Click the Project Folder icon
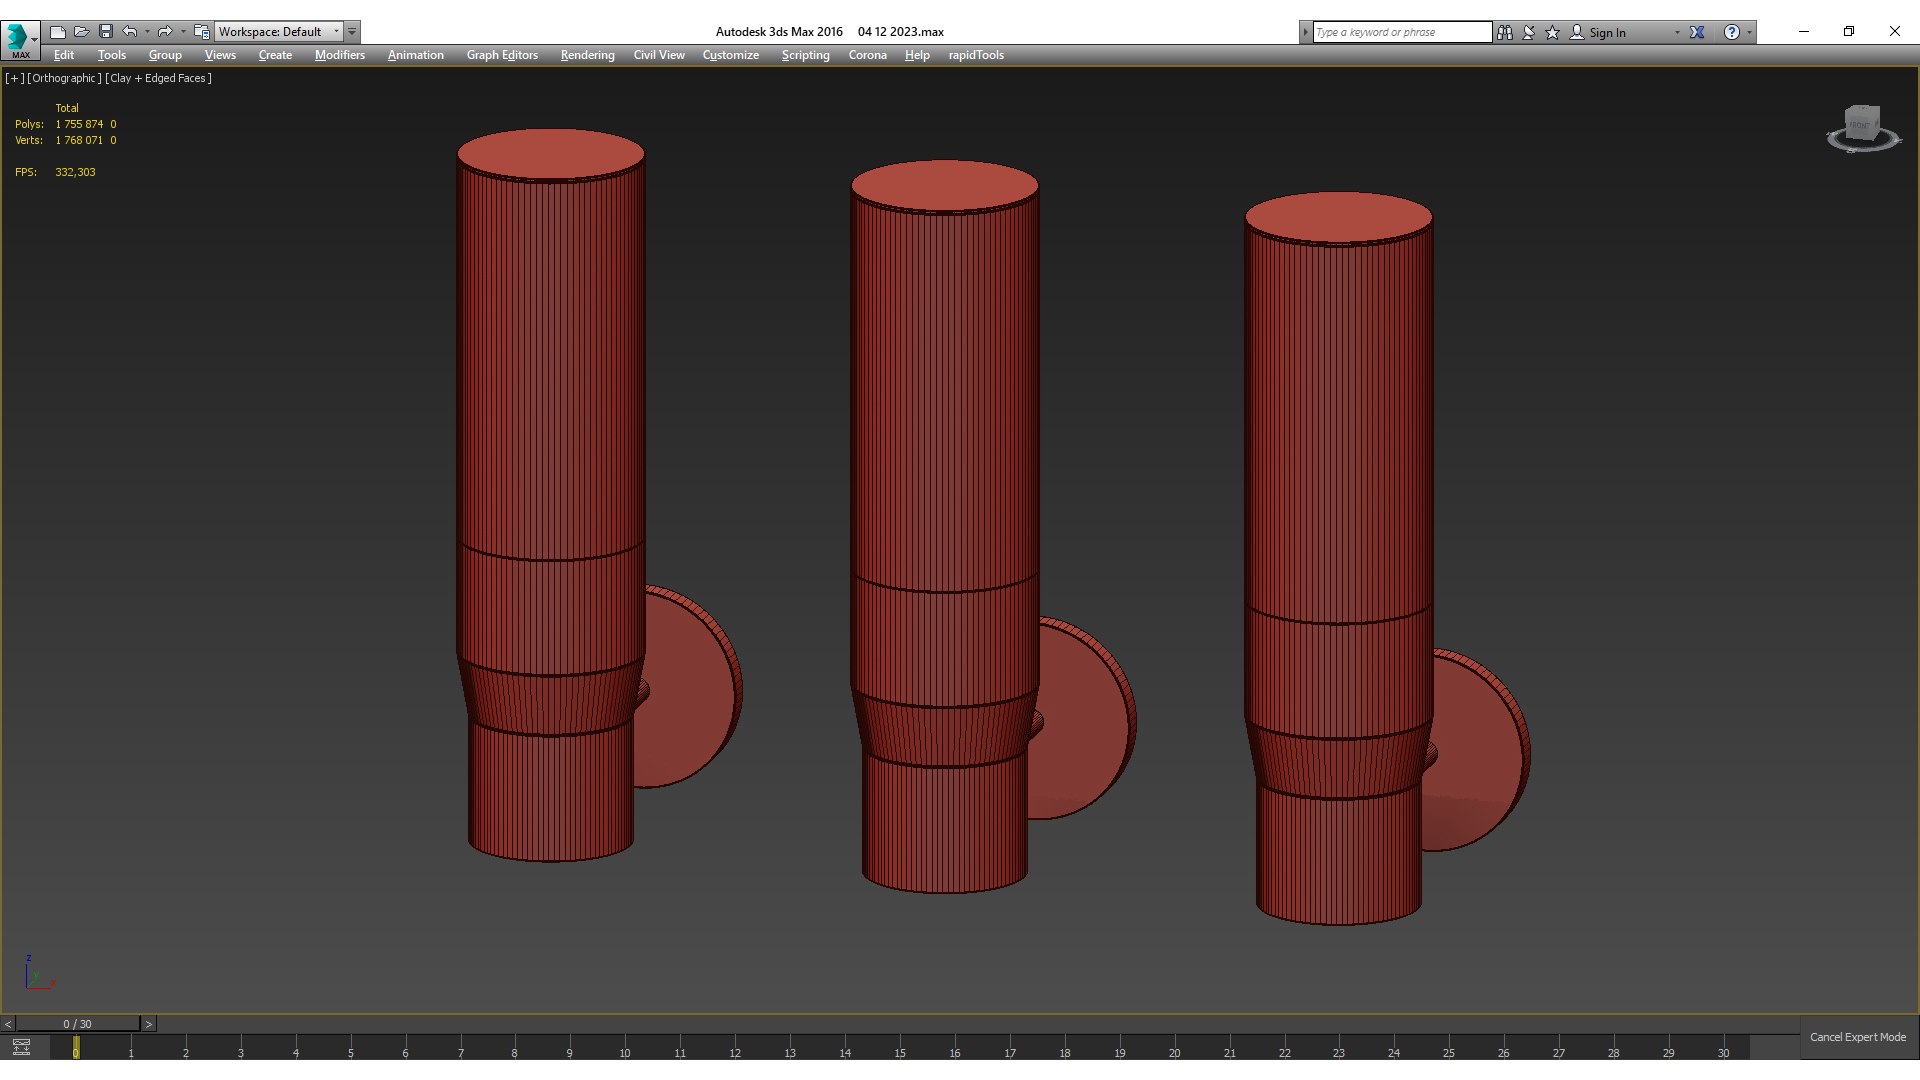The width and height of the screenshot is (1920, 1080). tap(201, 32)
